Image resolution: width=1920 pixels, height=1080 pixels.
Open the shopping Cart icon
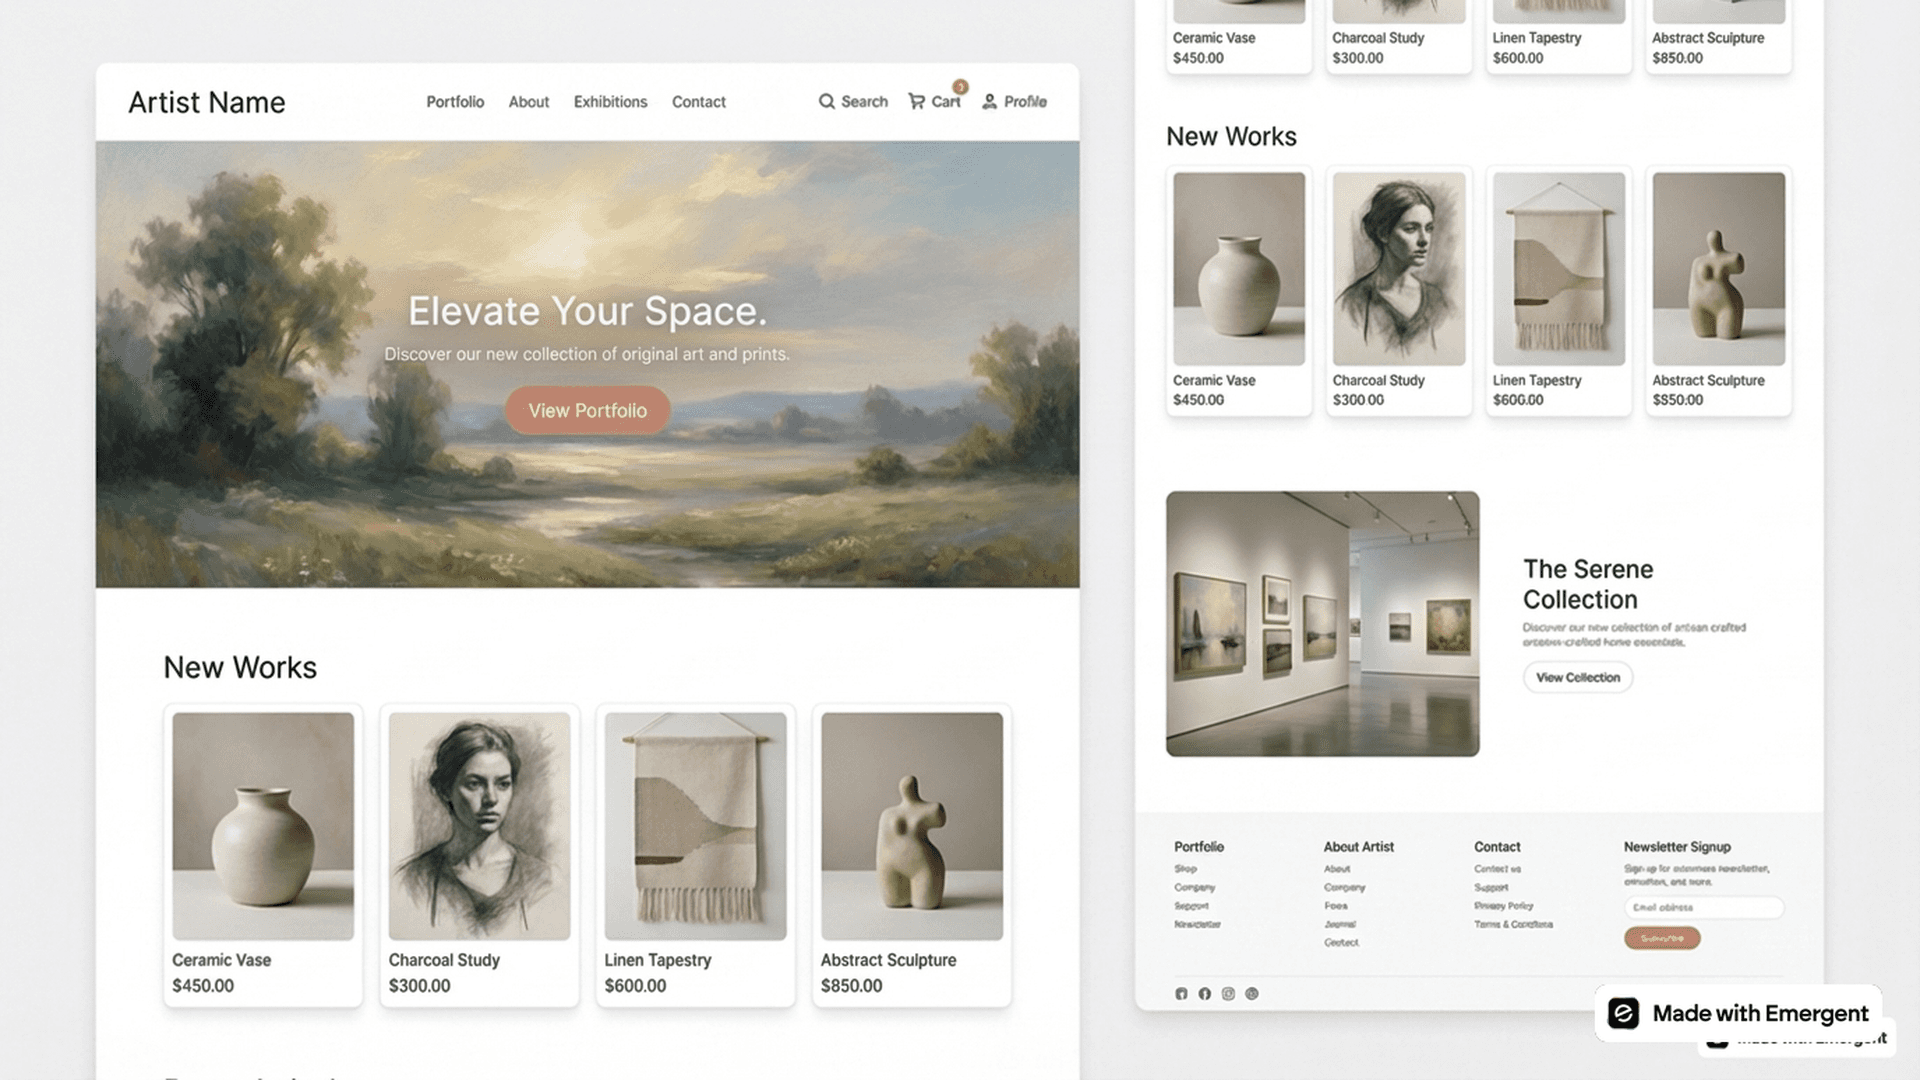point(917,101)
